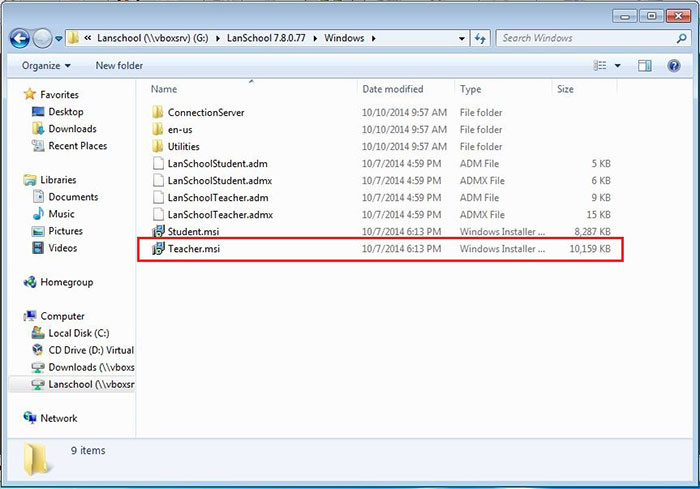Open the LanSchool 7.8.0.77 breadcrumb arrow
This screenshot has width=700, height=489.
pyautogui.click(x=315, y=38)
